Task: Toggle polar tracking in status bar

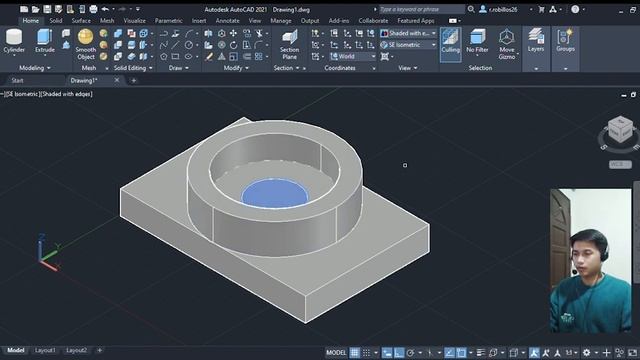Action: pyautogui.click(x=411, y=353)
